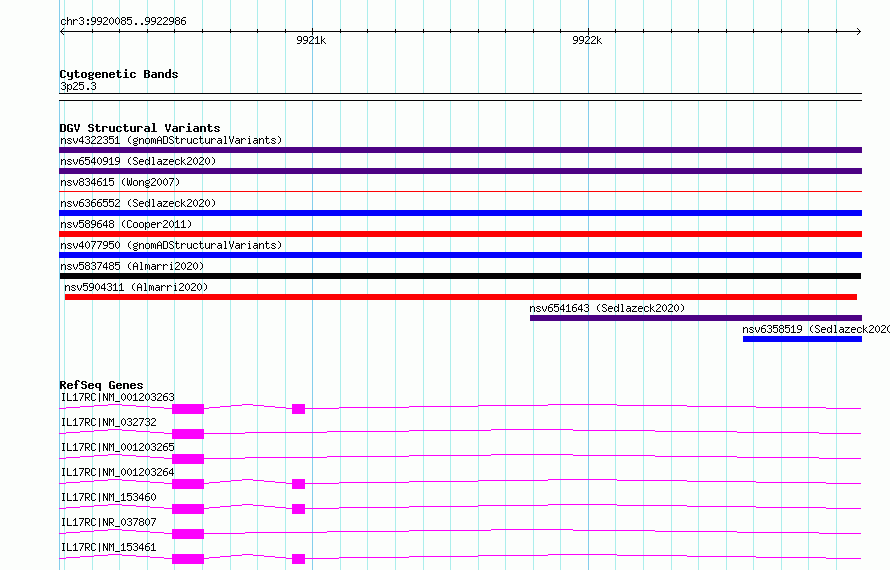Click the small exon of NM_153460
Image resolution: width=890 pixels, height=570 pixels.
pos(299,509)
